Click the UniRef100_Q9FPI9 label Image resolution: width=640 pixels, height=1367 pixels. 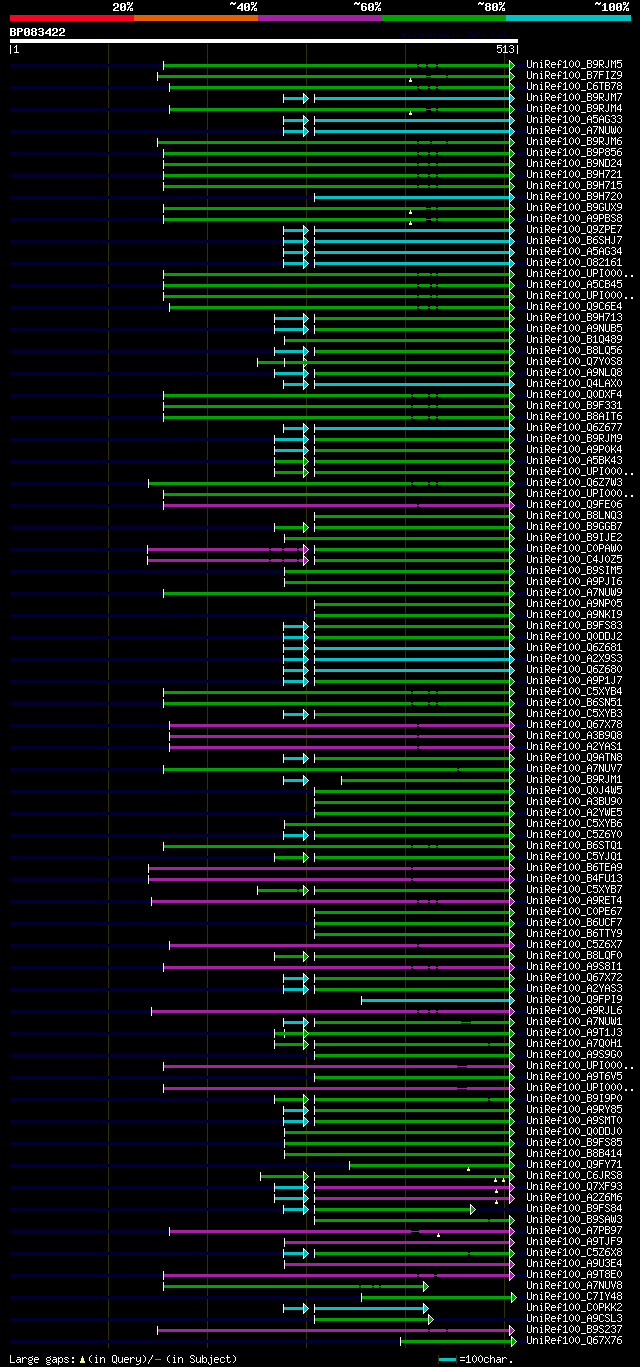pos(575,999)
